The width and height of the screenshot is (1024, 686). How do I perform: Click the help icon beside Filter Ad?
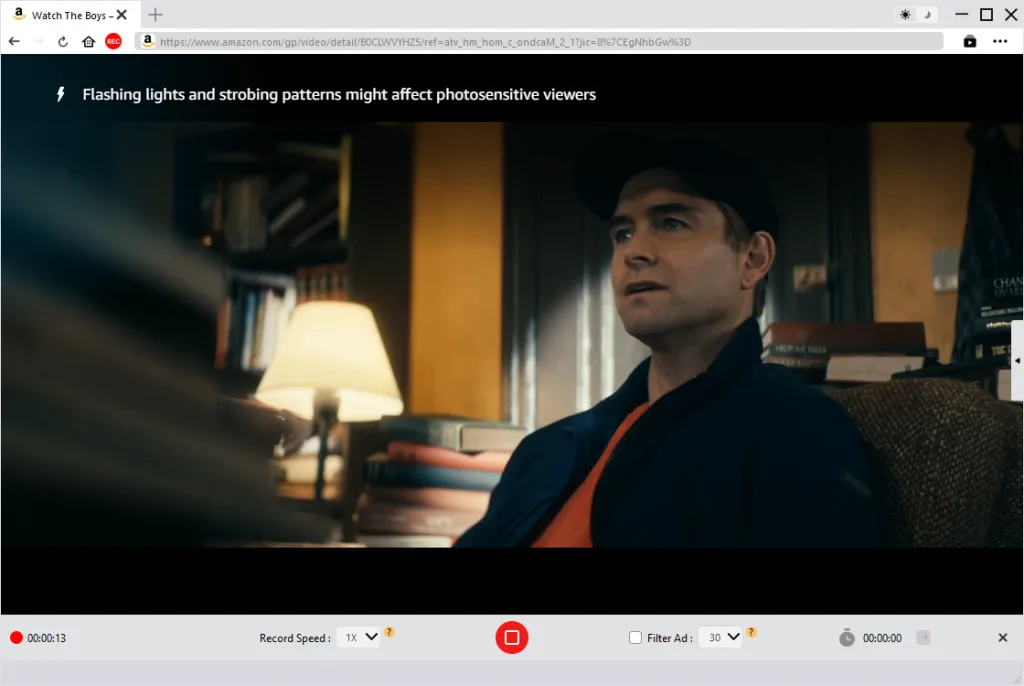click(x=751, y=632)
